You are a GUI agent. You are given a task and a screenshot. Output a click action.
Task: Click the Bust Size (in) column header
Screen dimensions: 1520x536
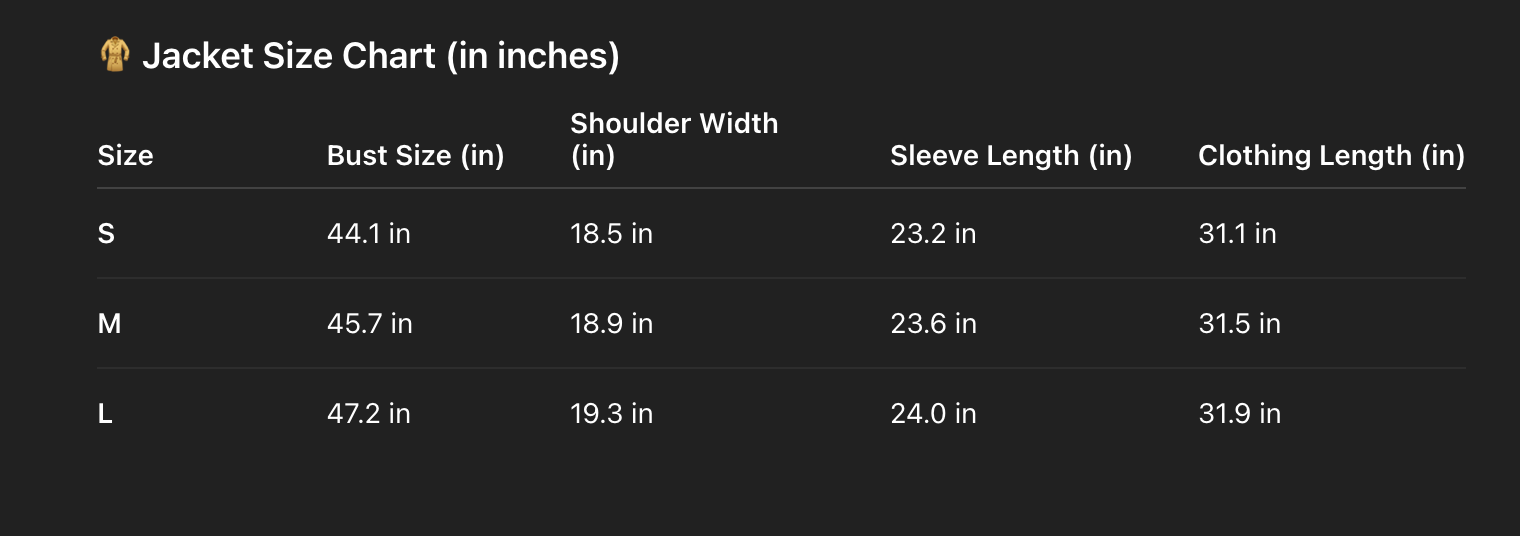tap(415, 156)
